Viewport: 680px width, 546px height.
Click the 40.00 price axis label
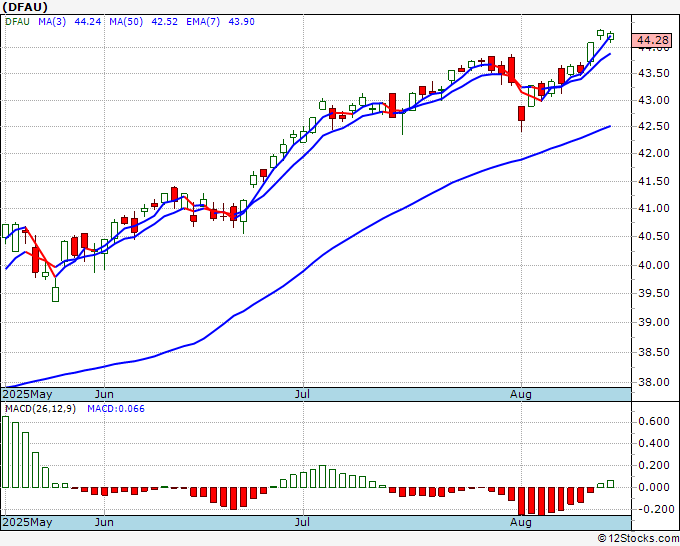pos(654,265)
